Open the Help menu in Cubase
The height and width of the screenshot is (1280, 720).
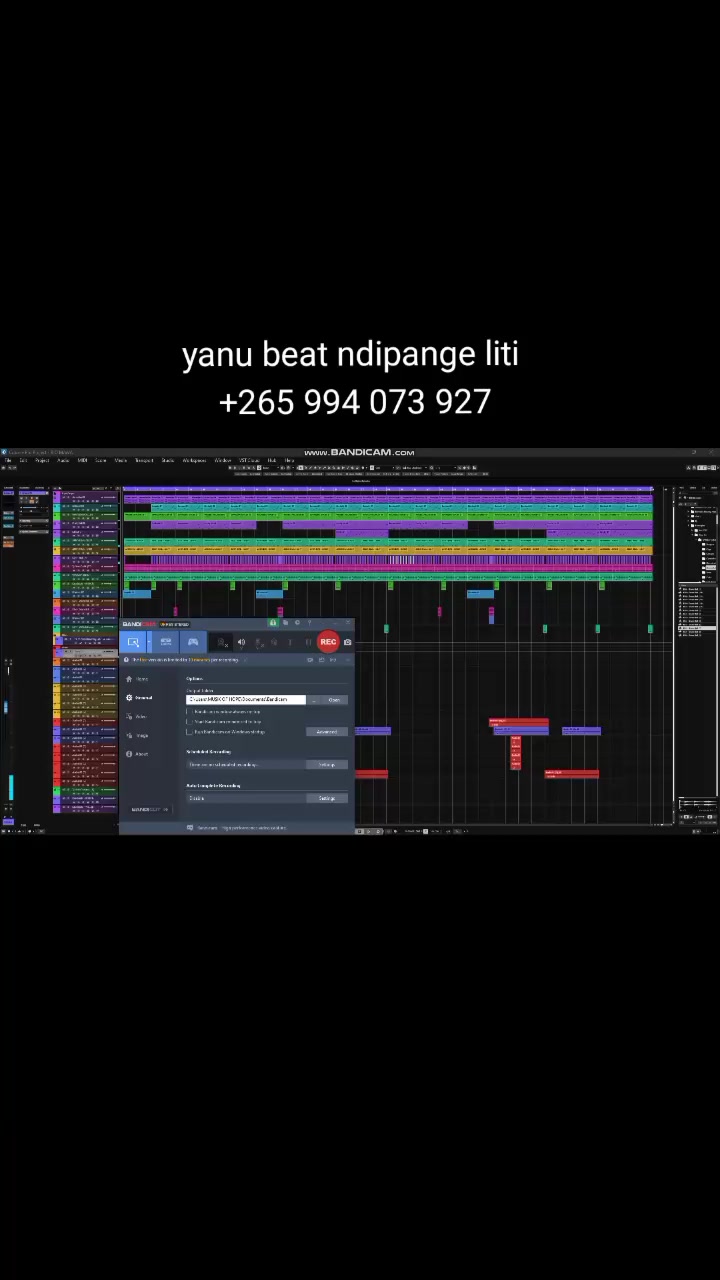point(289,460)
